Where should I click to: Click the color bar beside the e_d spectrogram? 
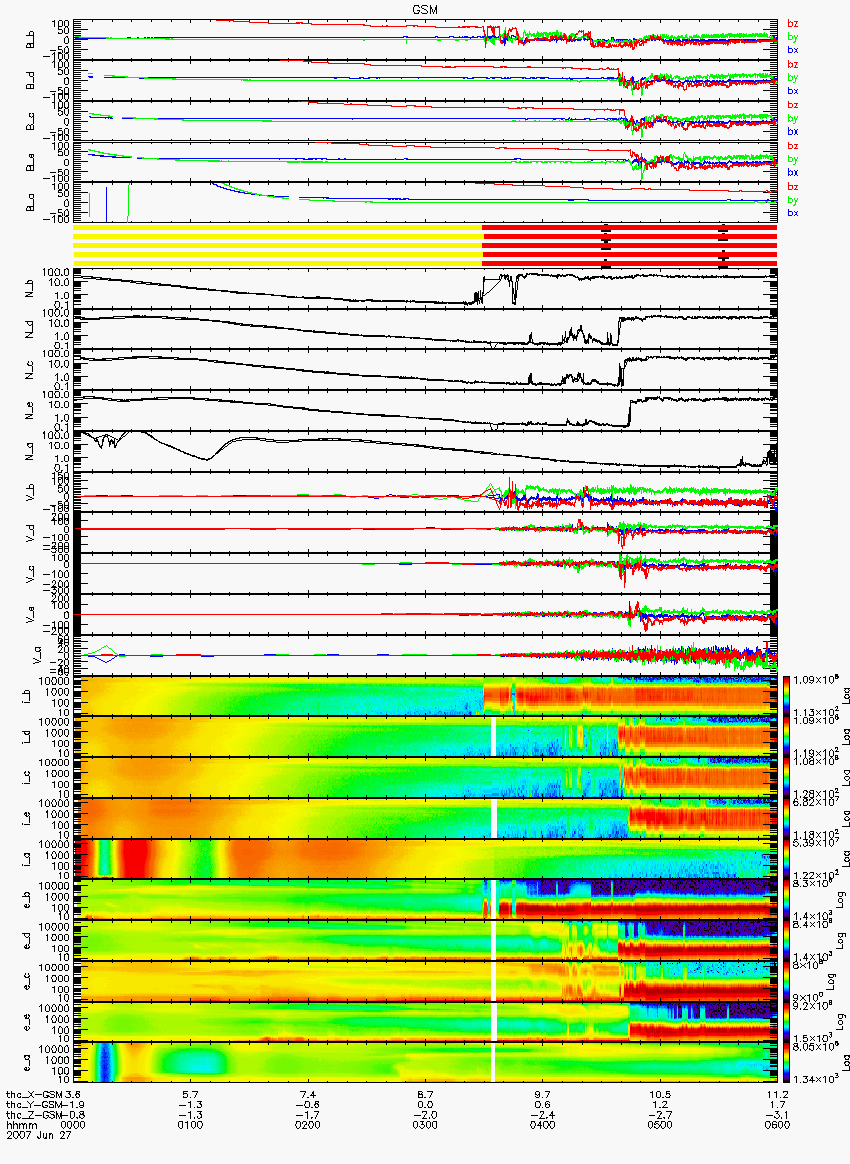coord(787,940)
